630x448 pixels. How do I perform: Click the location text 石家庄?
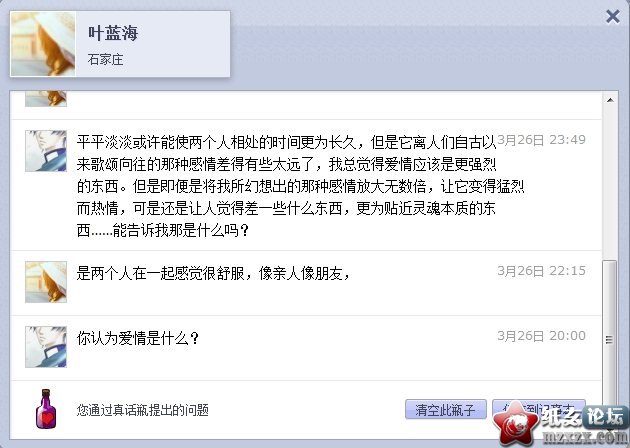[105, 59]
